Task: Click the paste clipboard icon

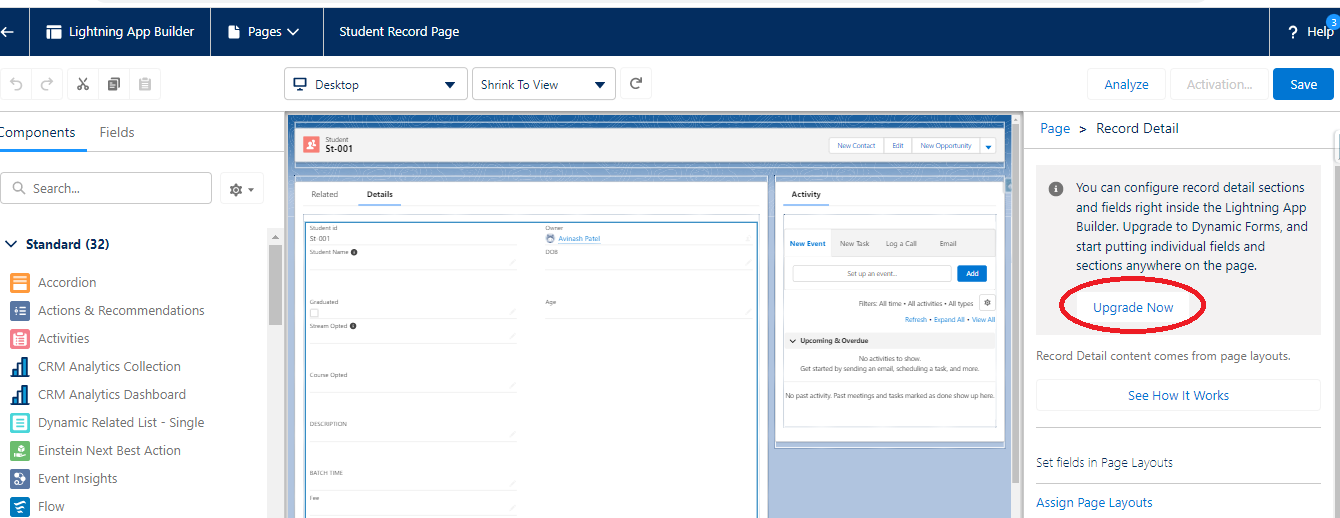Action: (x=145, y=85)
